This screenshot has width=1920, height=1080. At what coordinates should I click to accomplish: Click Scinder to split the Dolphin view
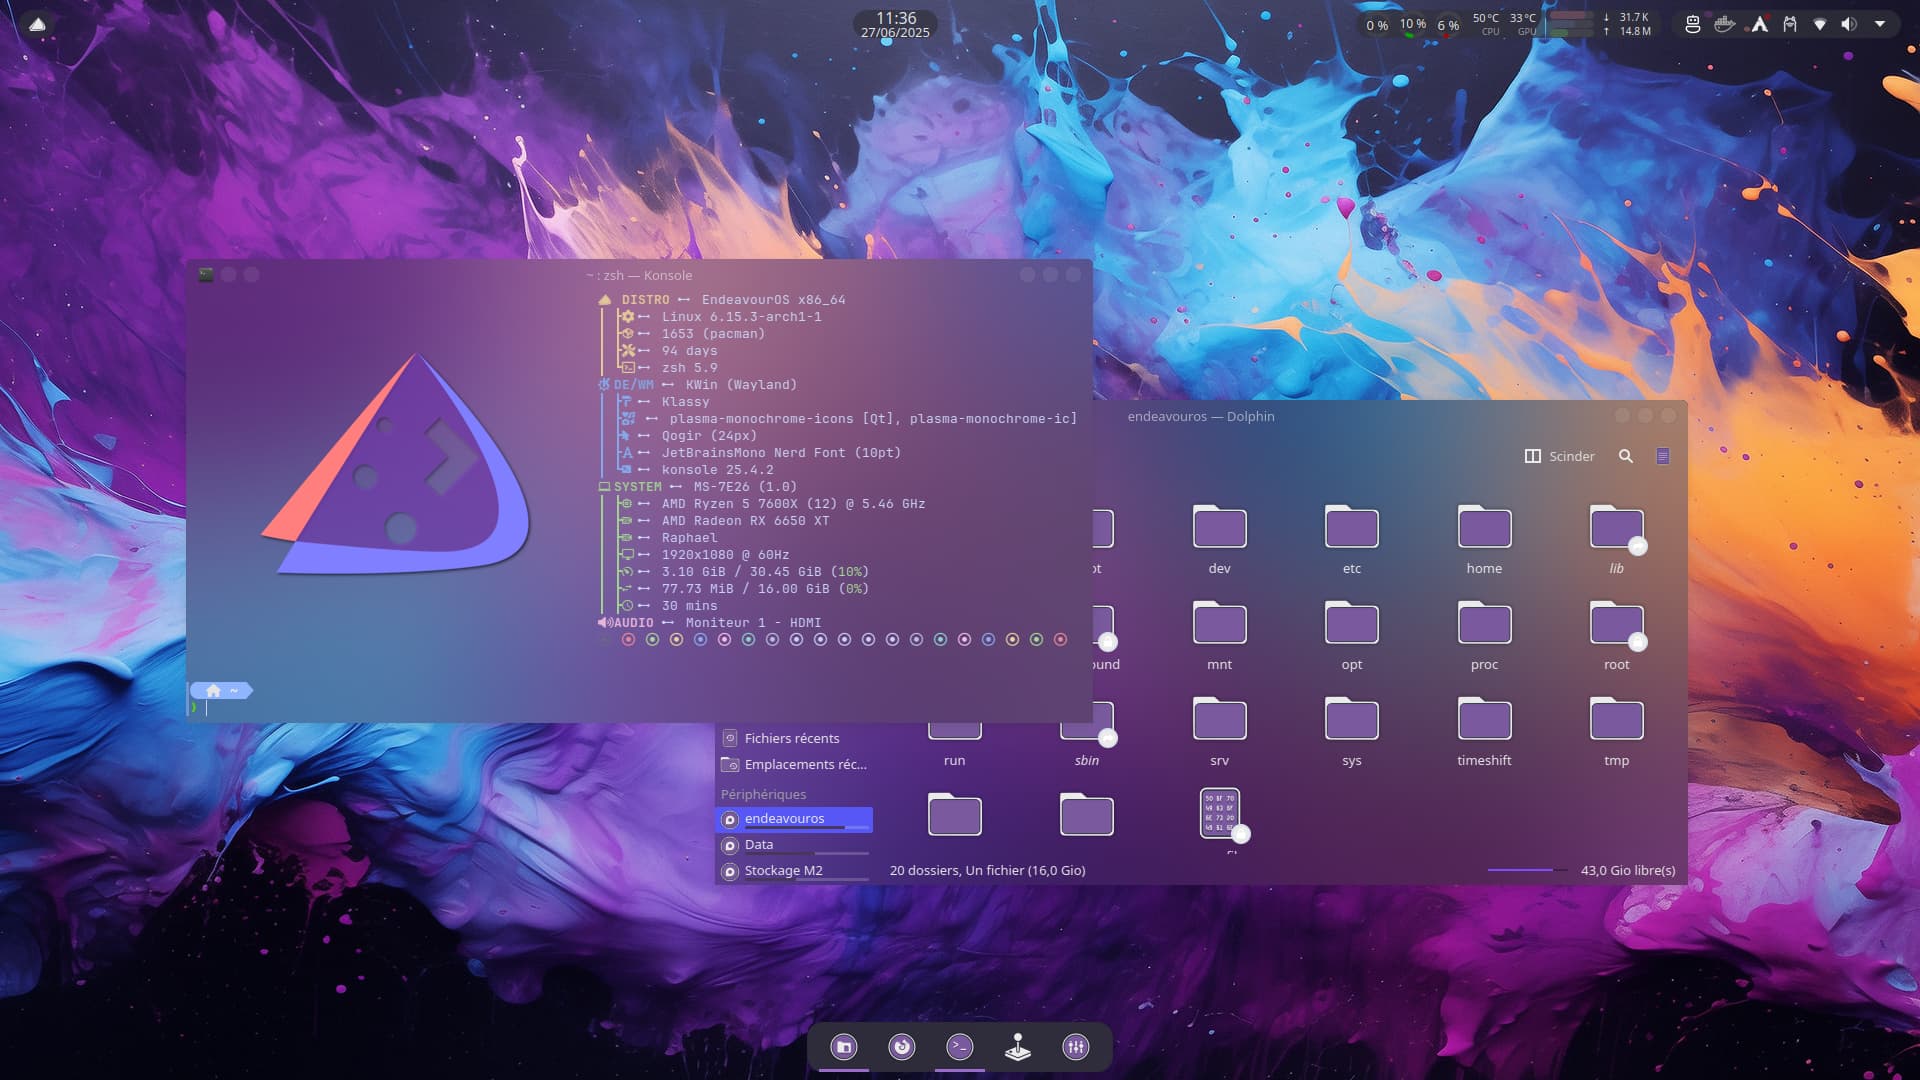(x=1559, y=456)
